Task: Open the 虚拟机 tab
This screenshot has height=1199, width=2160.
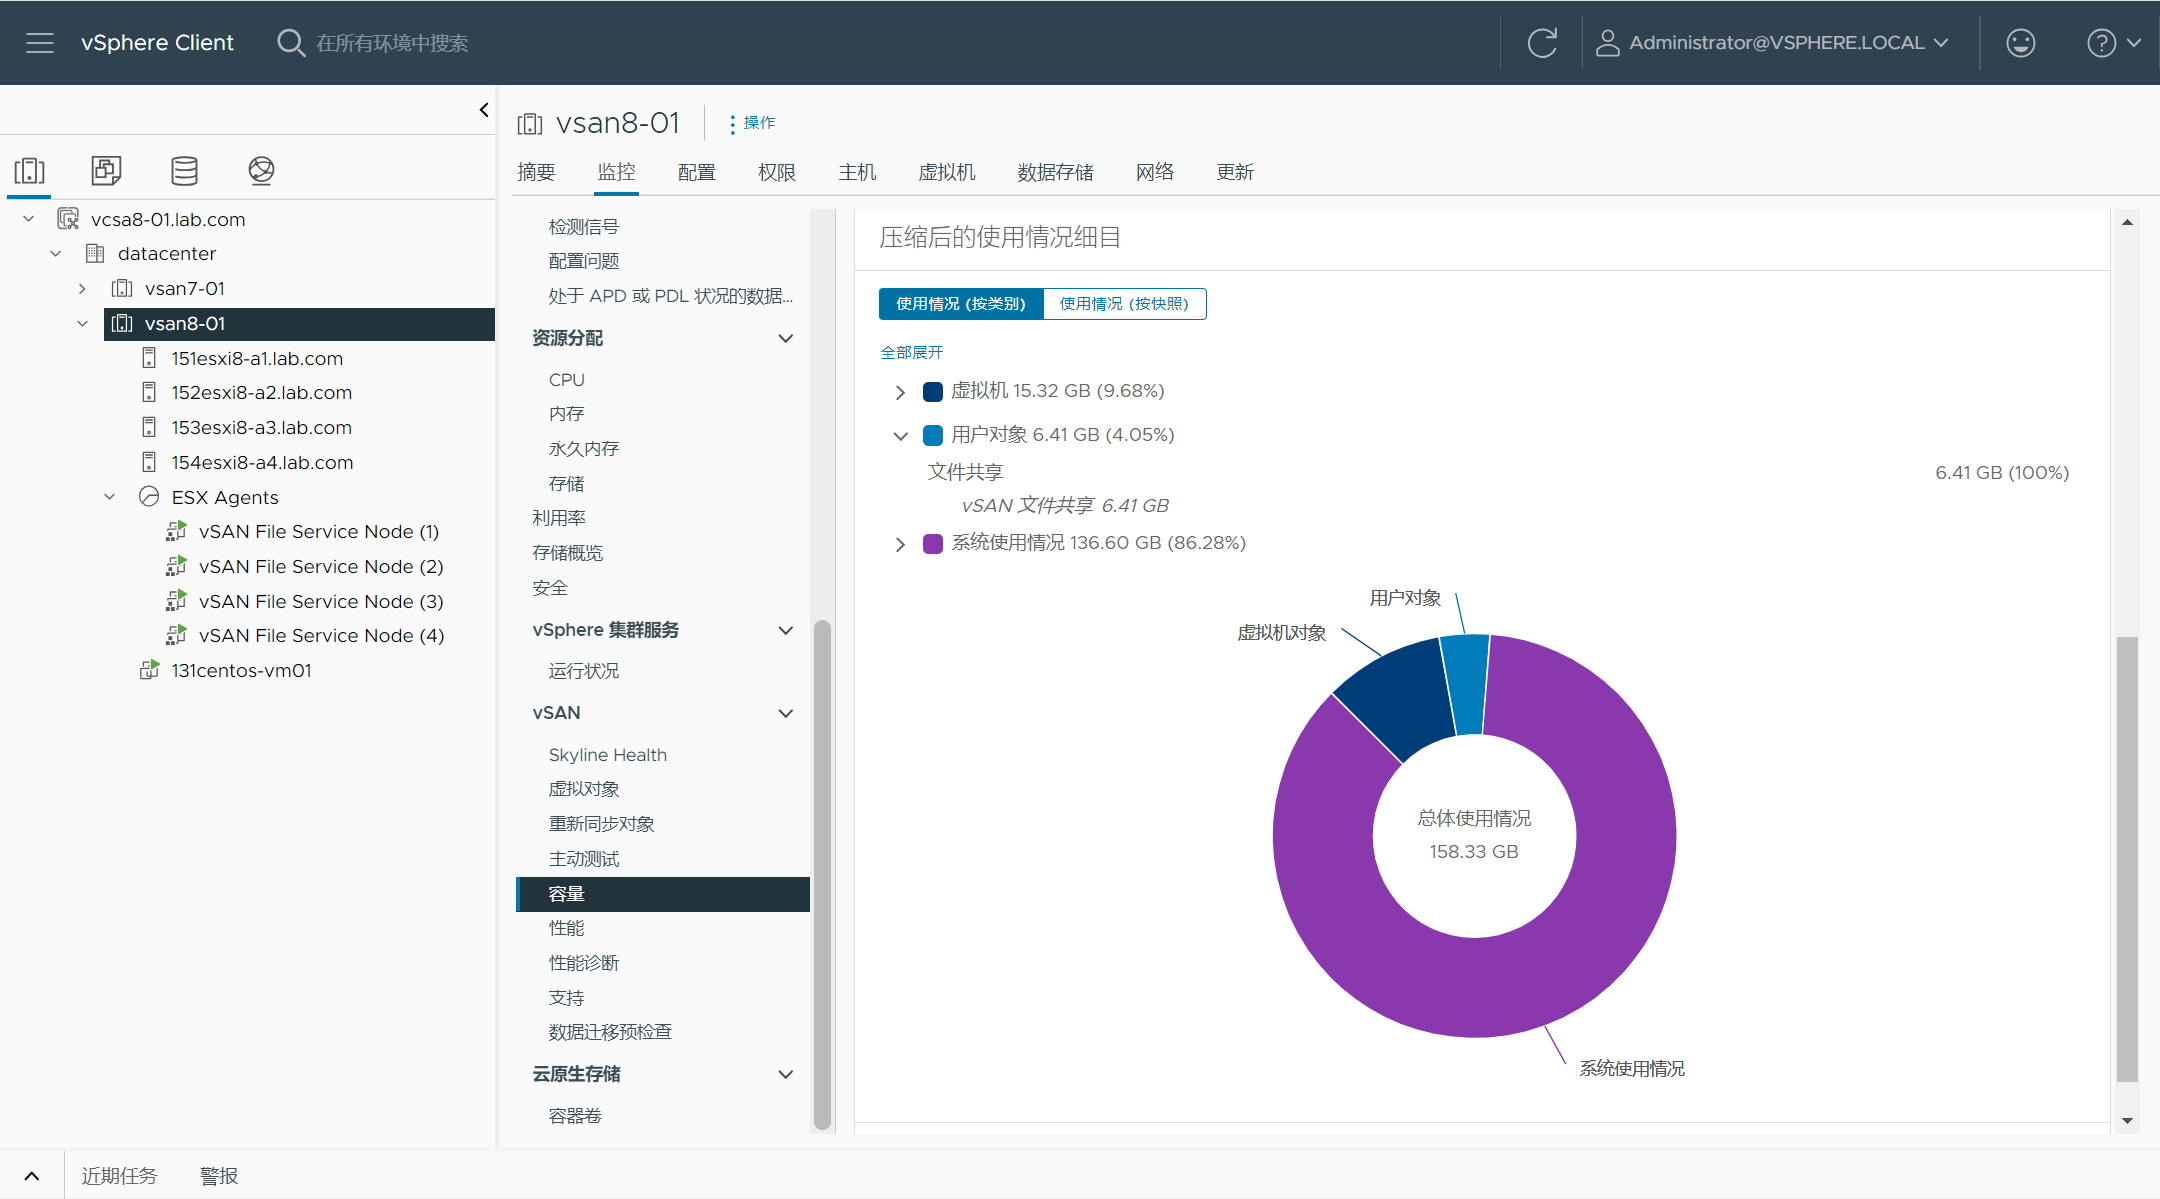Action: coord(947,172)
